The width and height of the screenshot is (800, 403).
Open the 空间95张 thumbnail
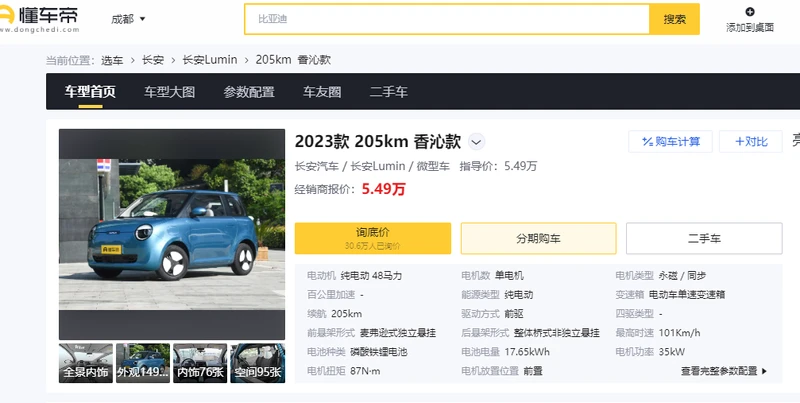click(x=257, y=363)
